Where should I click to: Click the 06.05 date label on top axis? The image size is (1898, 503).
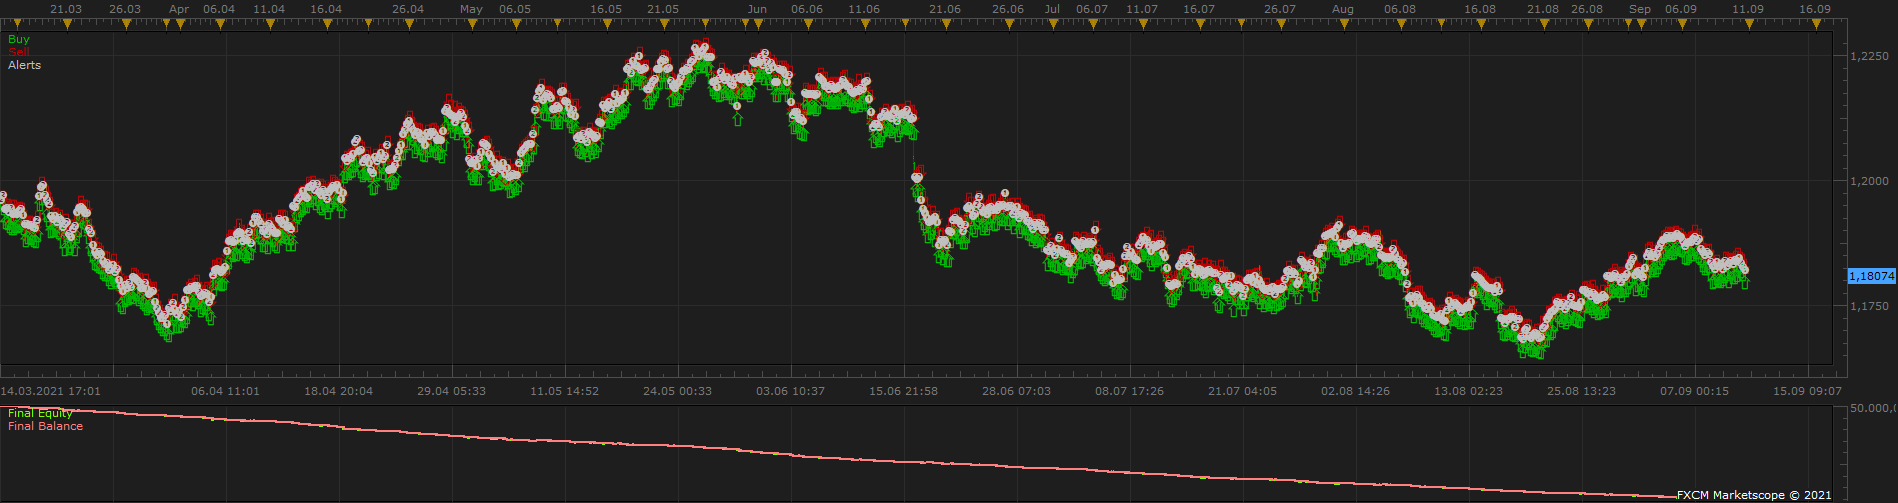pyautogui.click(x=514, y=9)
